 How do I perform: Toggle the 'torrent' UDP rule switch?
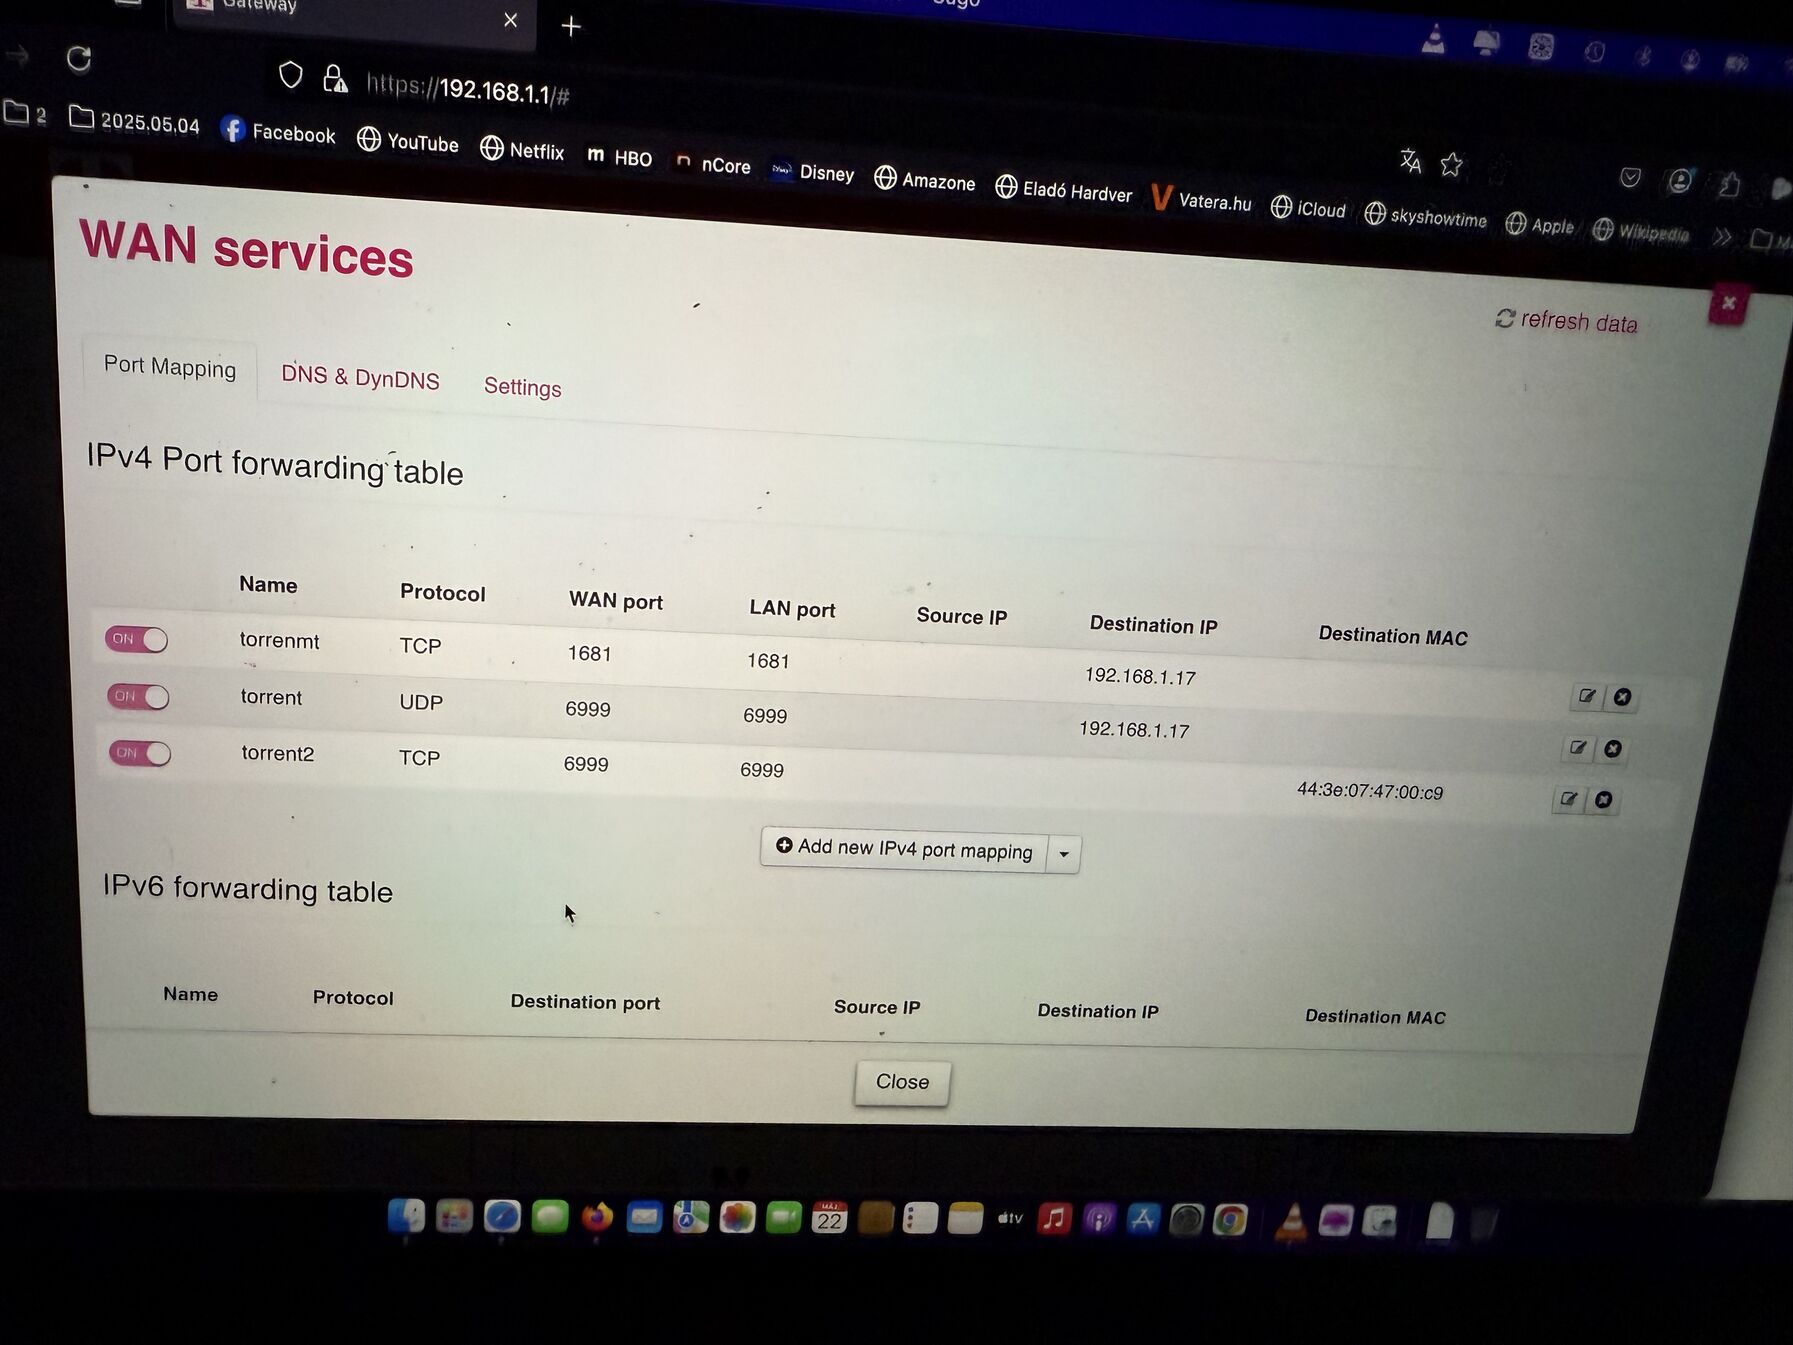pyautogui.click(x=139, y=696)
